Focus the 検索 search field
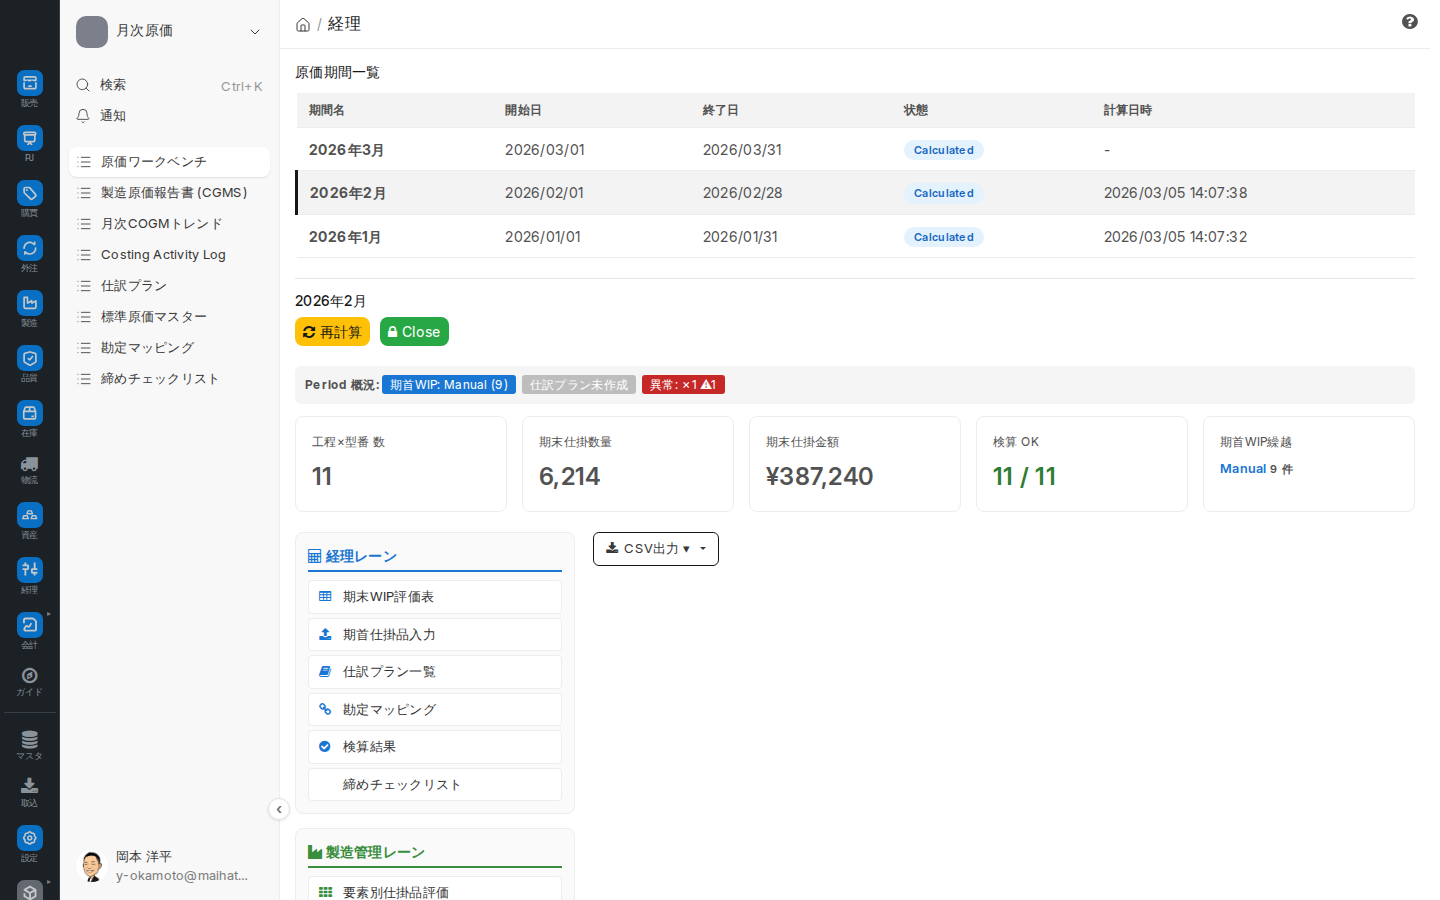The width and height of the screenshot is (1440, 900). 169,85
